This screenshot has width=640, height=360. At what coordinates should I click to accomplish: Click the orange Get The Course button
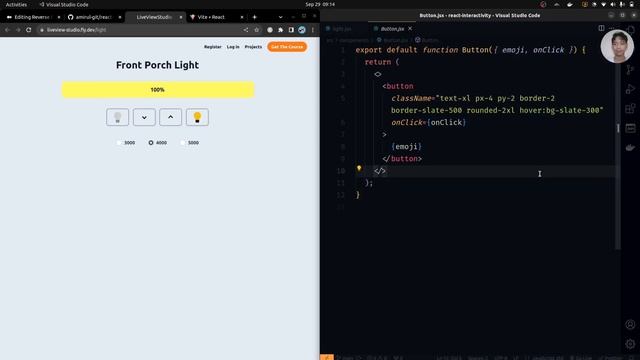287,47
